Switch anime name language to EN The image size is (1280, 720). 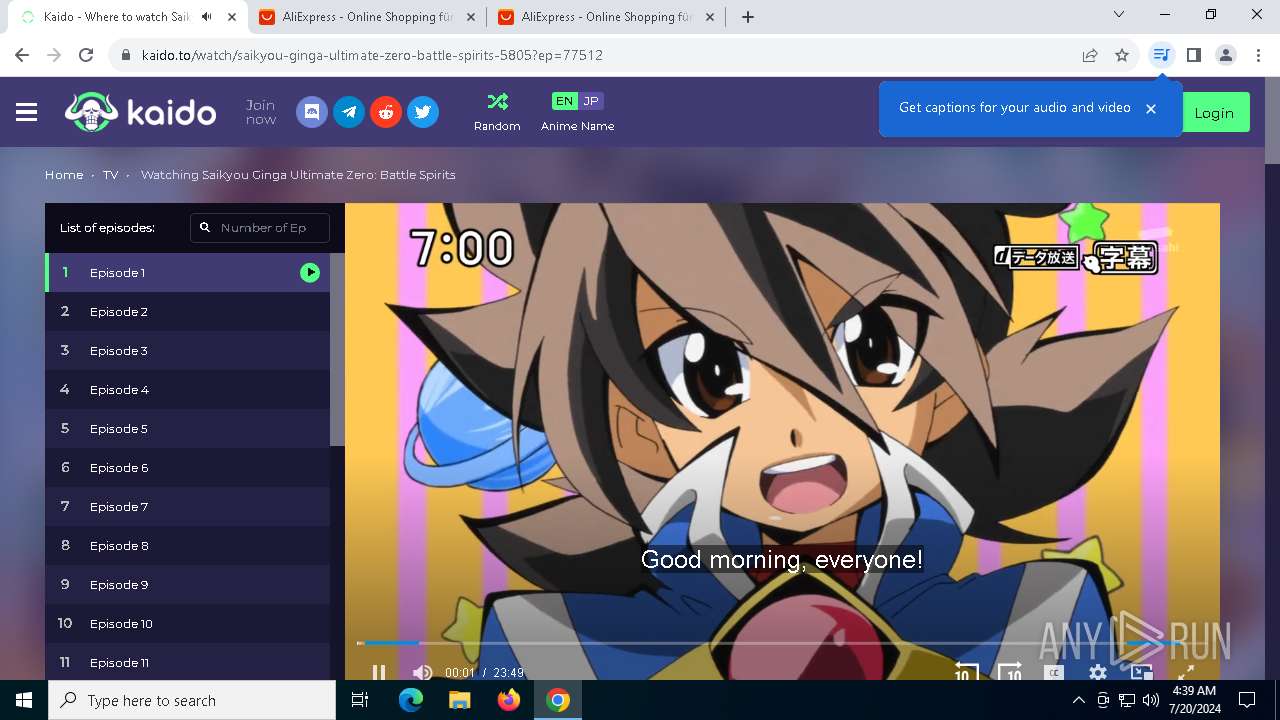565,101
